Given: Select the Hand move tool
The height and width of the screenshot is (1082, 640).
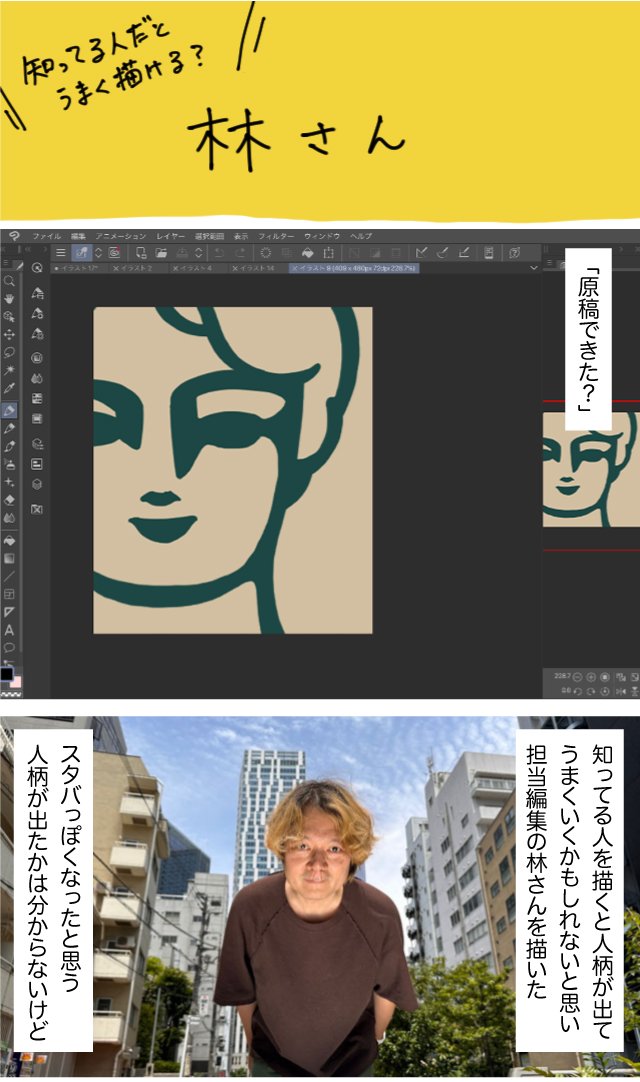Looking at the screenshot, I should point(9,298).
